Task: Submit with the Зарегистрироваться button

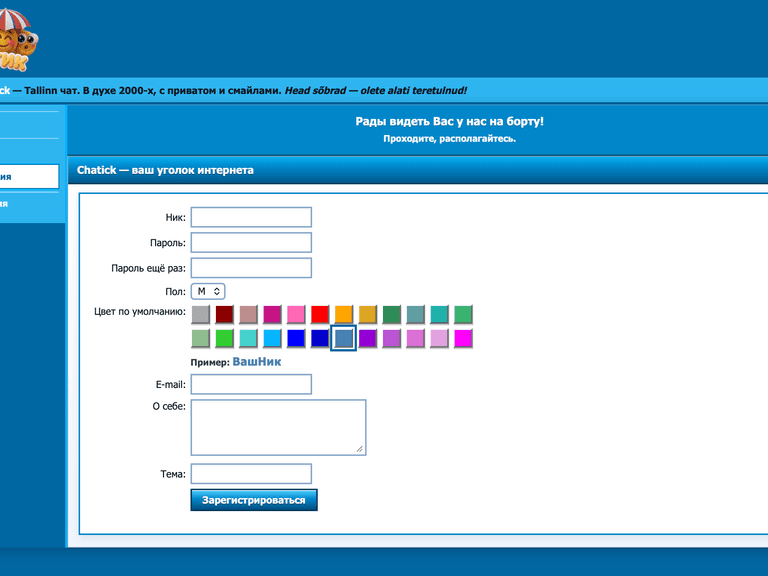Action: (254, 500)
